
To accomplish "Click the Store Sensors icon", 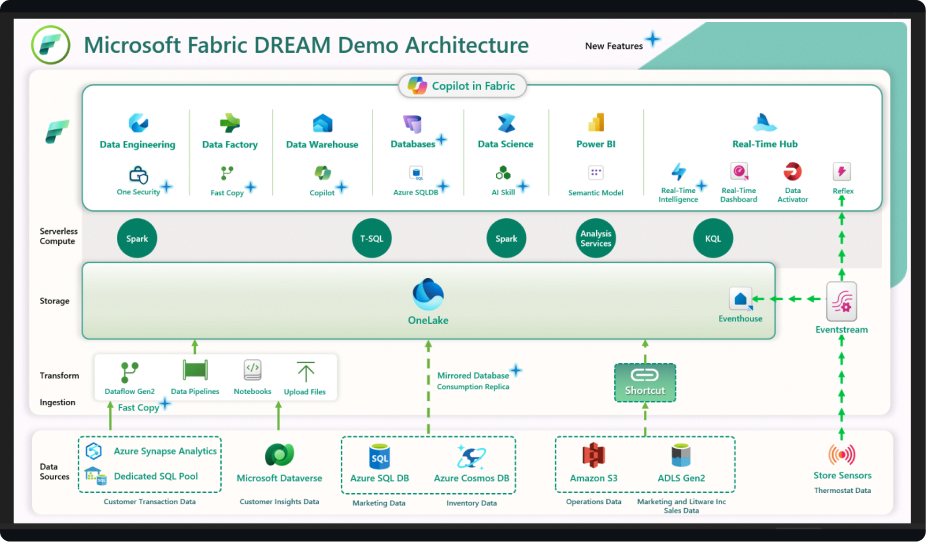I will click(842, 455).
